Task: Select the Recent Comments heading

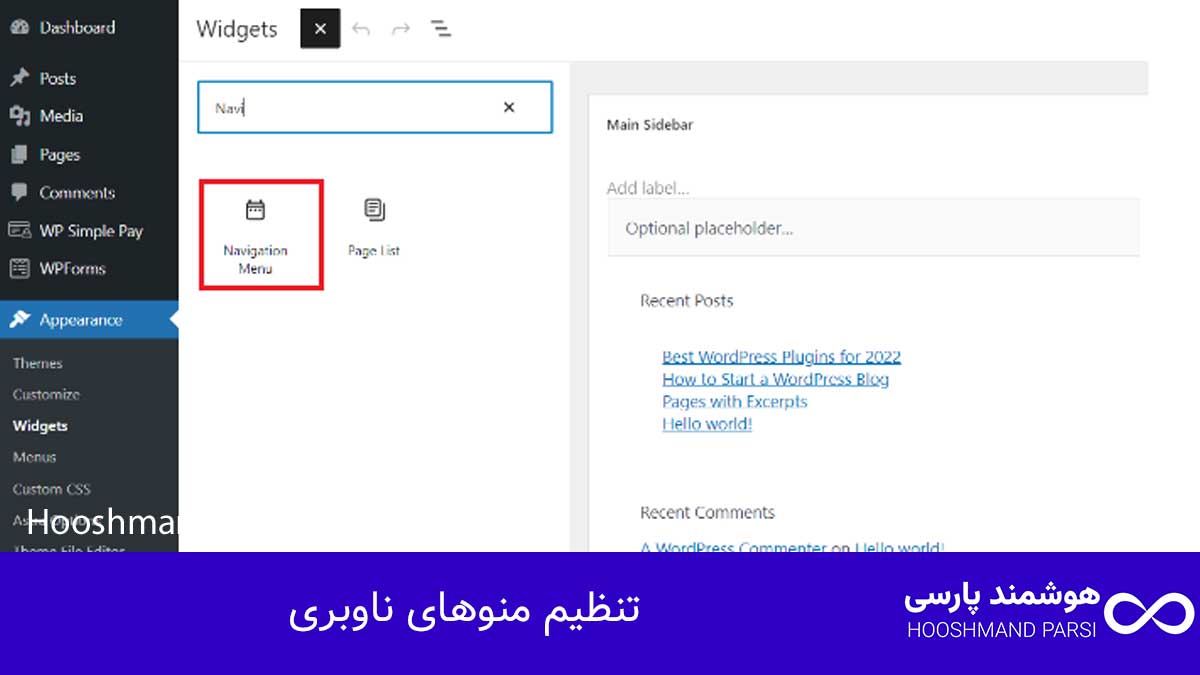Action: click(x=707, y=512)
